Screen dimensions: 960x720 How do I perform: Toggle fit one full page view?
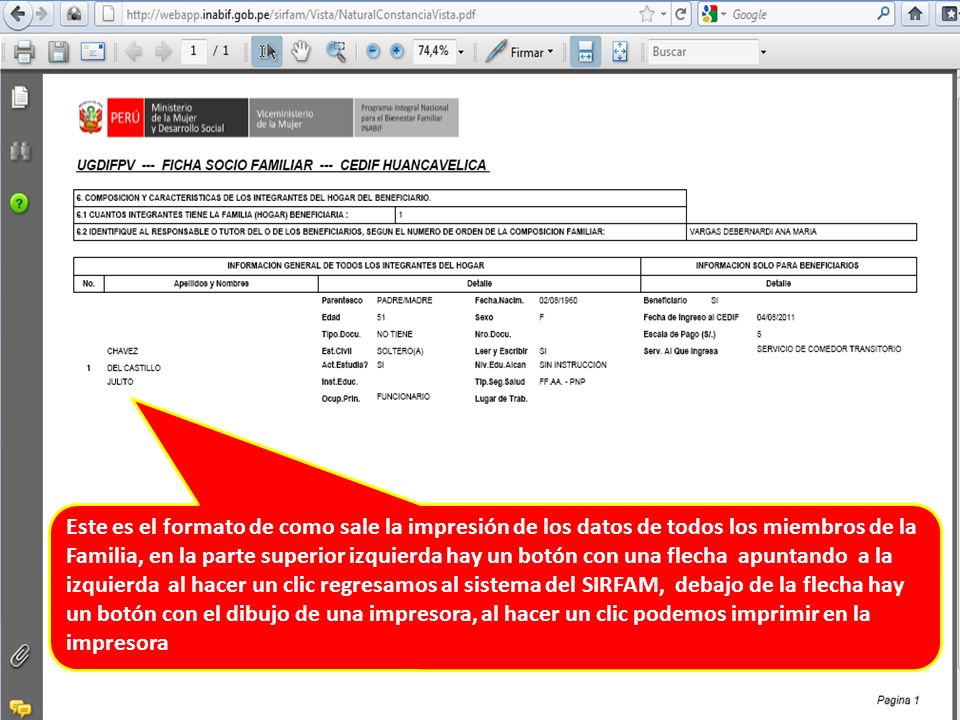620,52
